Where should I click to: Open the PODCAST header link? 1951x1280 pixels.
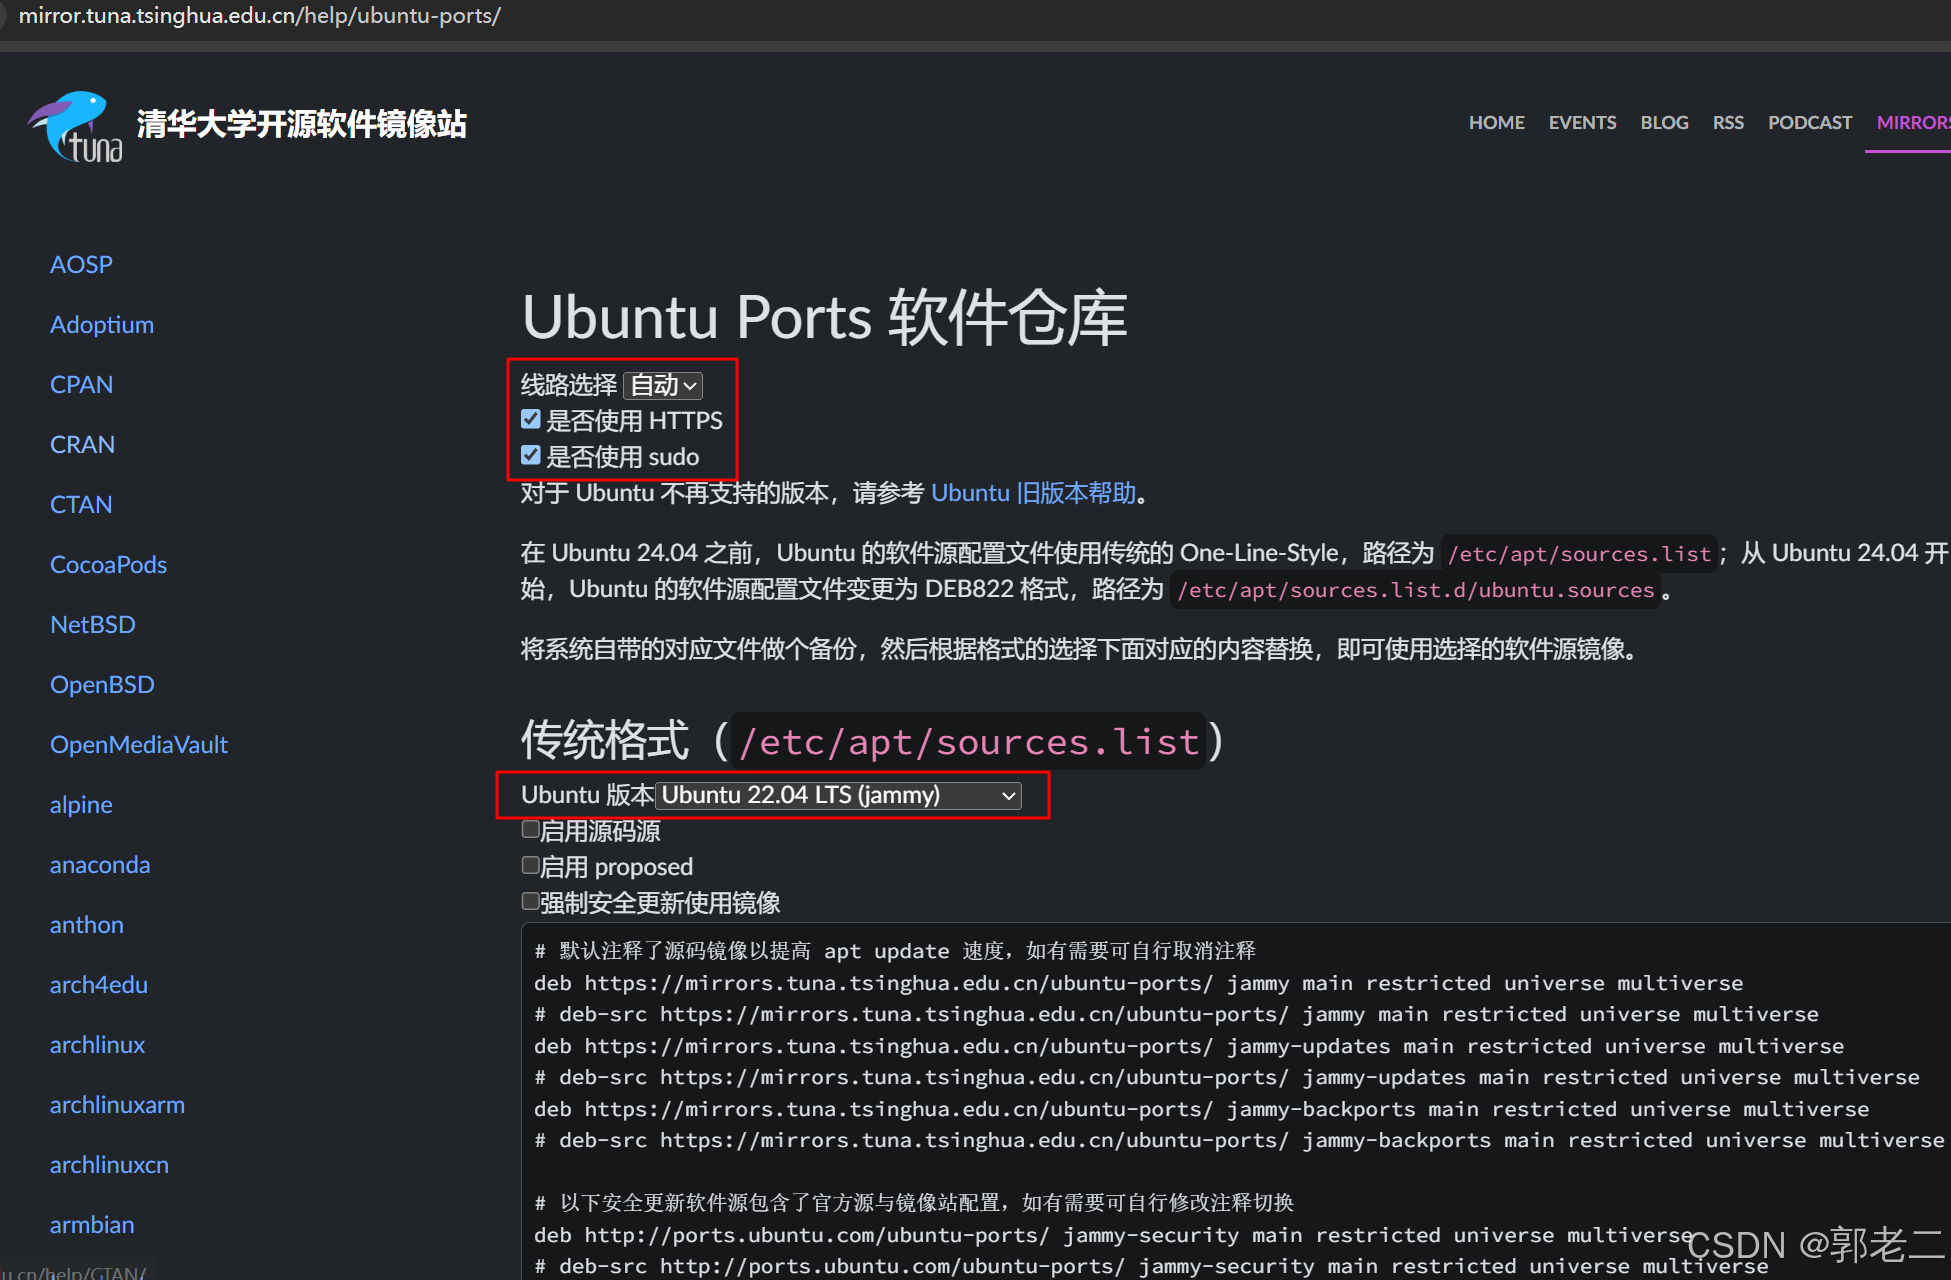coord(1810,122)
